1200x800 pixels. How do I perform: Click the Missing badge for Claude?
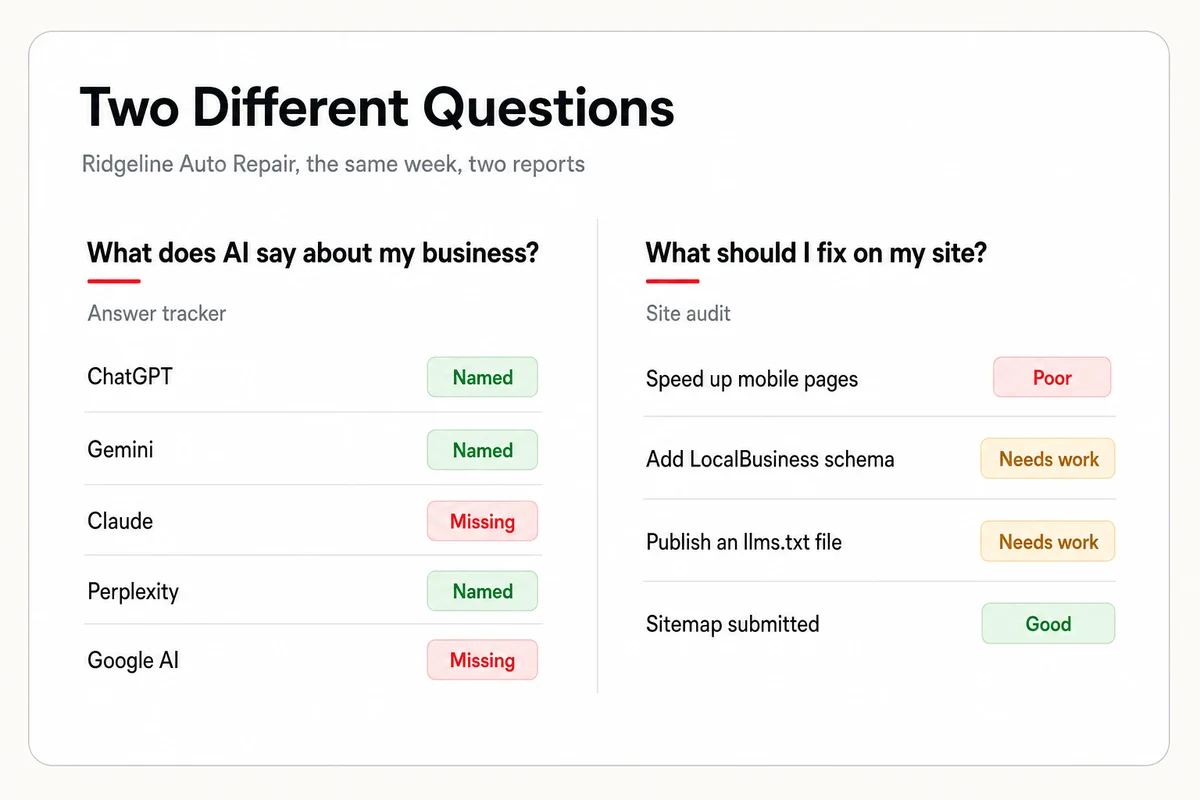tap(483, 521)
